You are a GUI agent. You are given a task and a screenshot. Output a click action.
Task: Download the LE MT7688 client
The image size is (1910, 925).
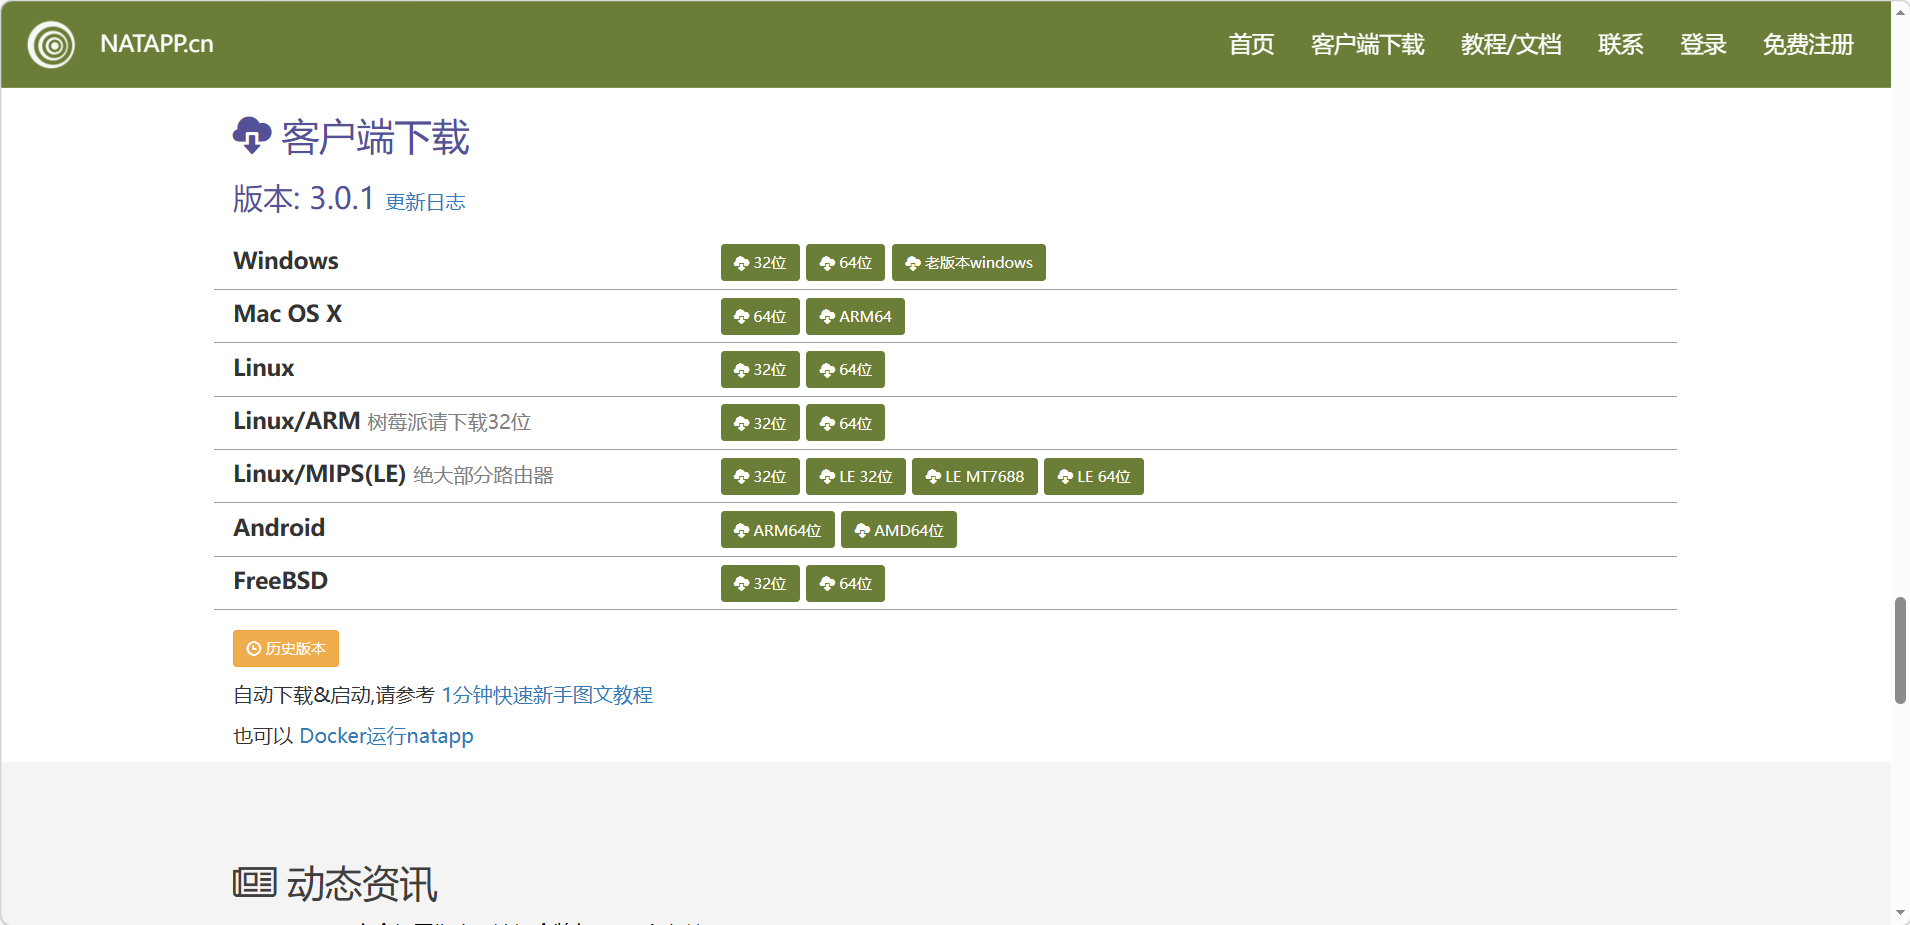[975, 477]
